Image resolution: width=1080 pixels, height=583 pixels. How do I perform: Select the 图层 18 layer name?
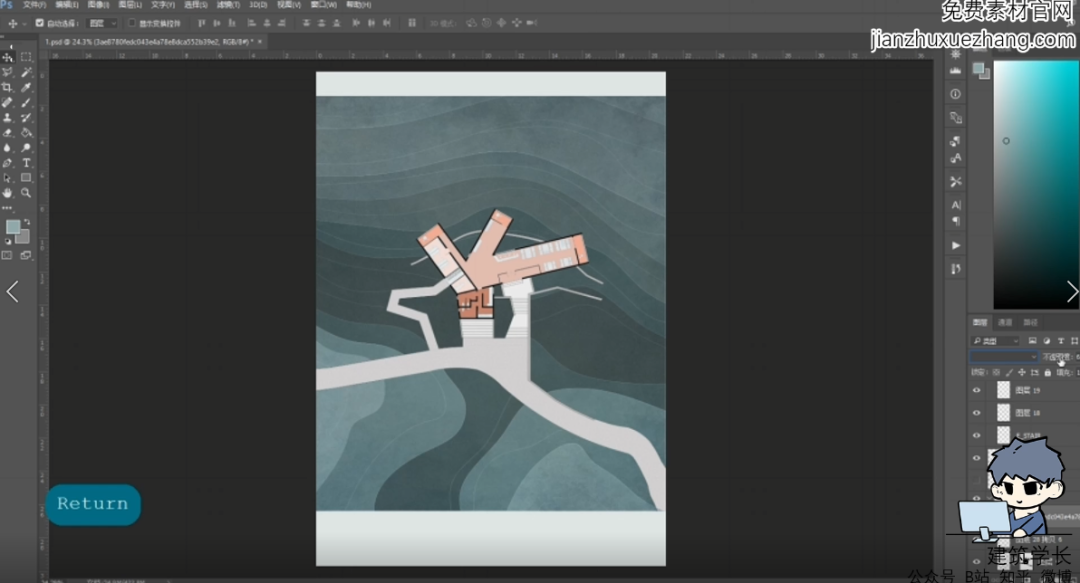(1027, 413)
